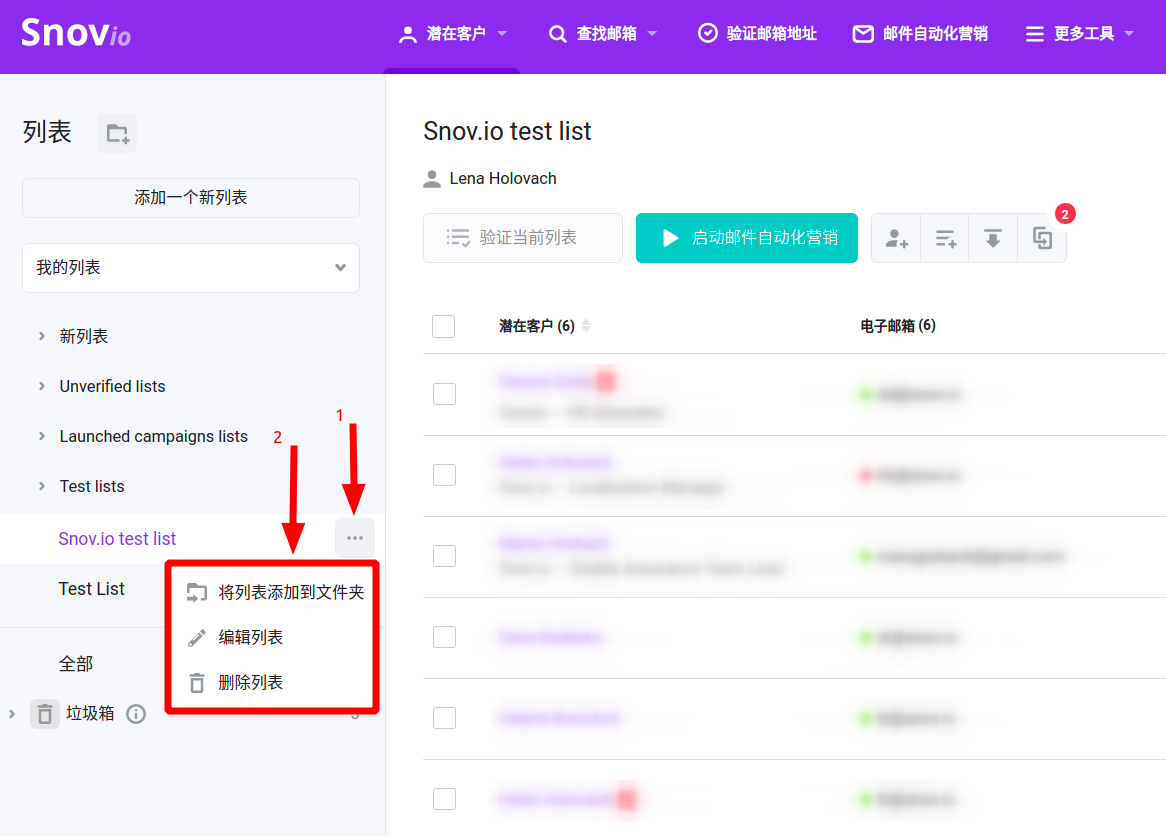Check the third prospect row checkbox
1166x836 pixels.
pos(444,556)
